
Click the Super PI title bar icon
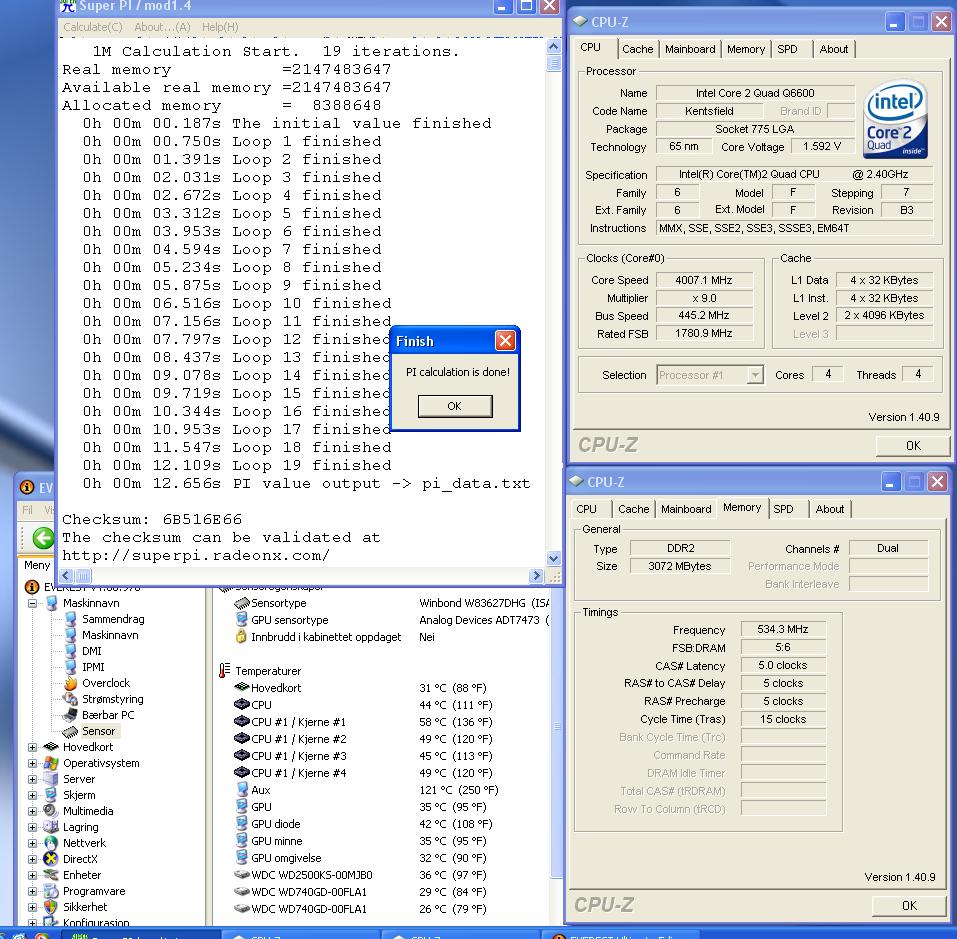pos(68,6)
